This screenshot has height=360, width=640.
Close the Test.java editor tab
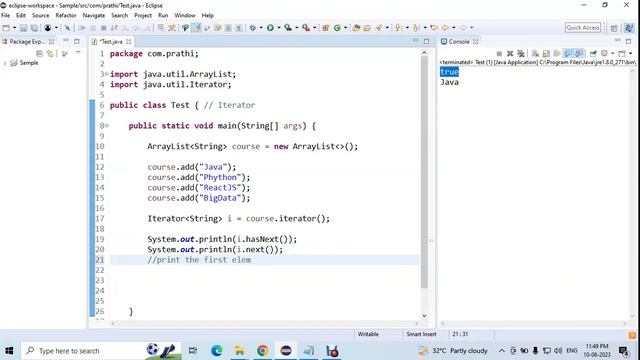click(129, 42)
